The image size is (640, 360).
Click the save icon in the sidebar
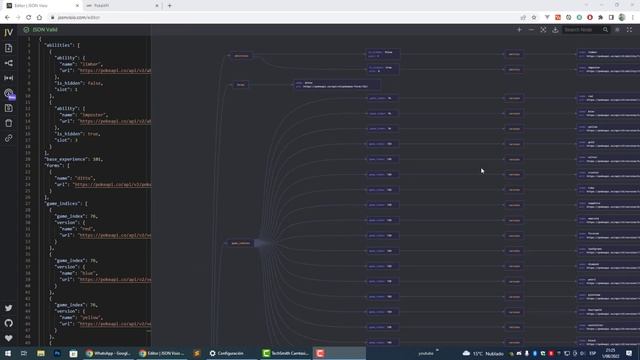pyautogui.click(x=9, y=108)
